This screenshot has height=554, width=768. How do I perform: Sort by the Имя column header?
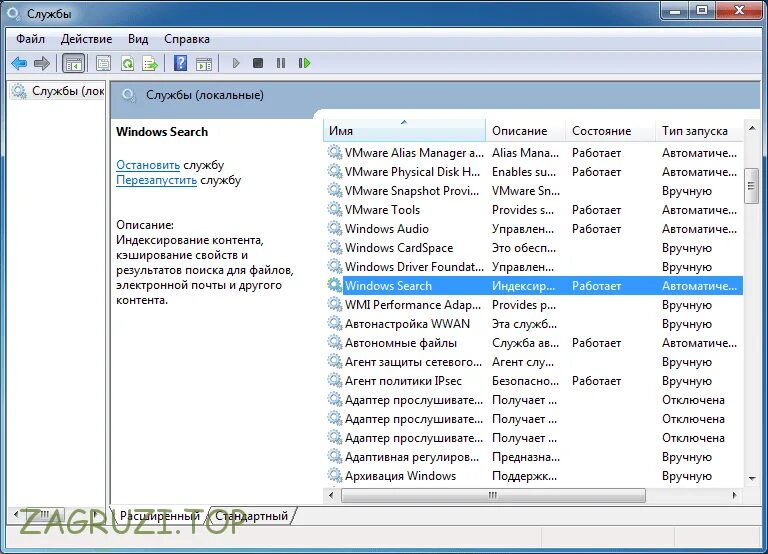click(x=404, y=131)
